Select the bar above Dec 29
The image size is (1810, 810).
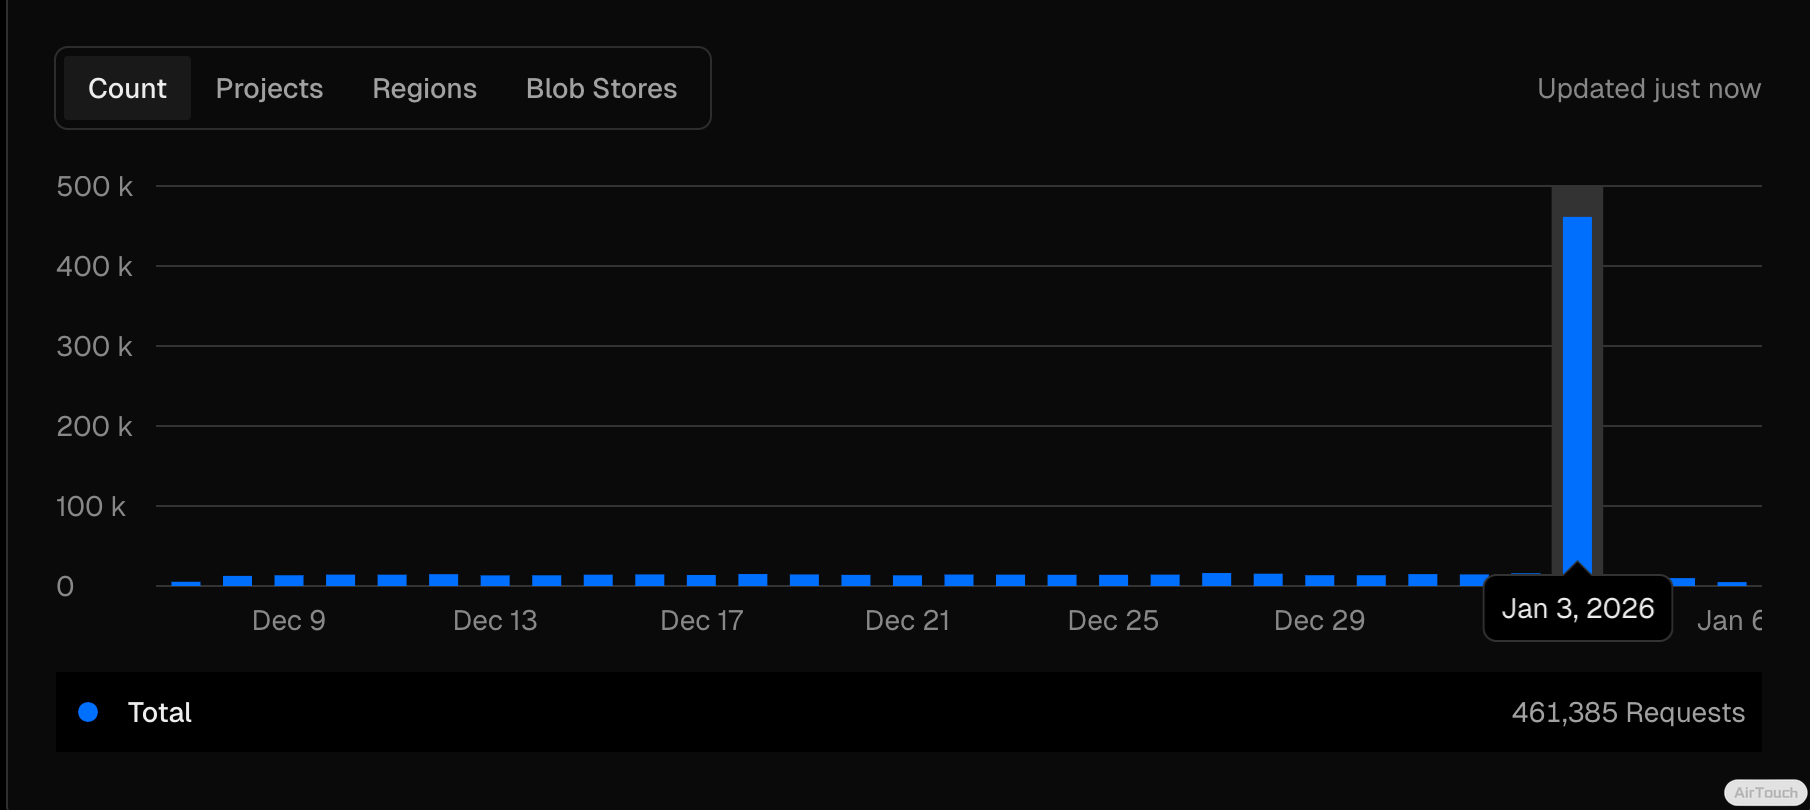[x=1319, y=580]
